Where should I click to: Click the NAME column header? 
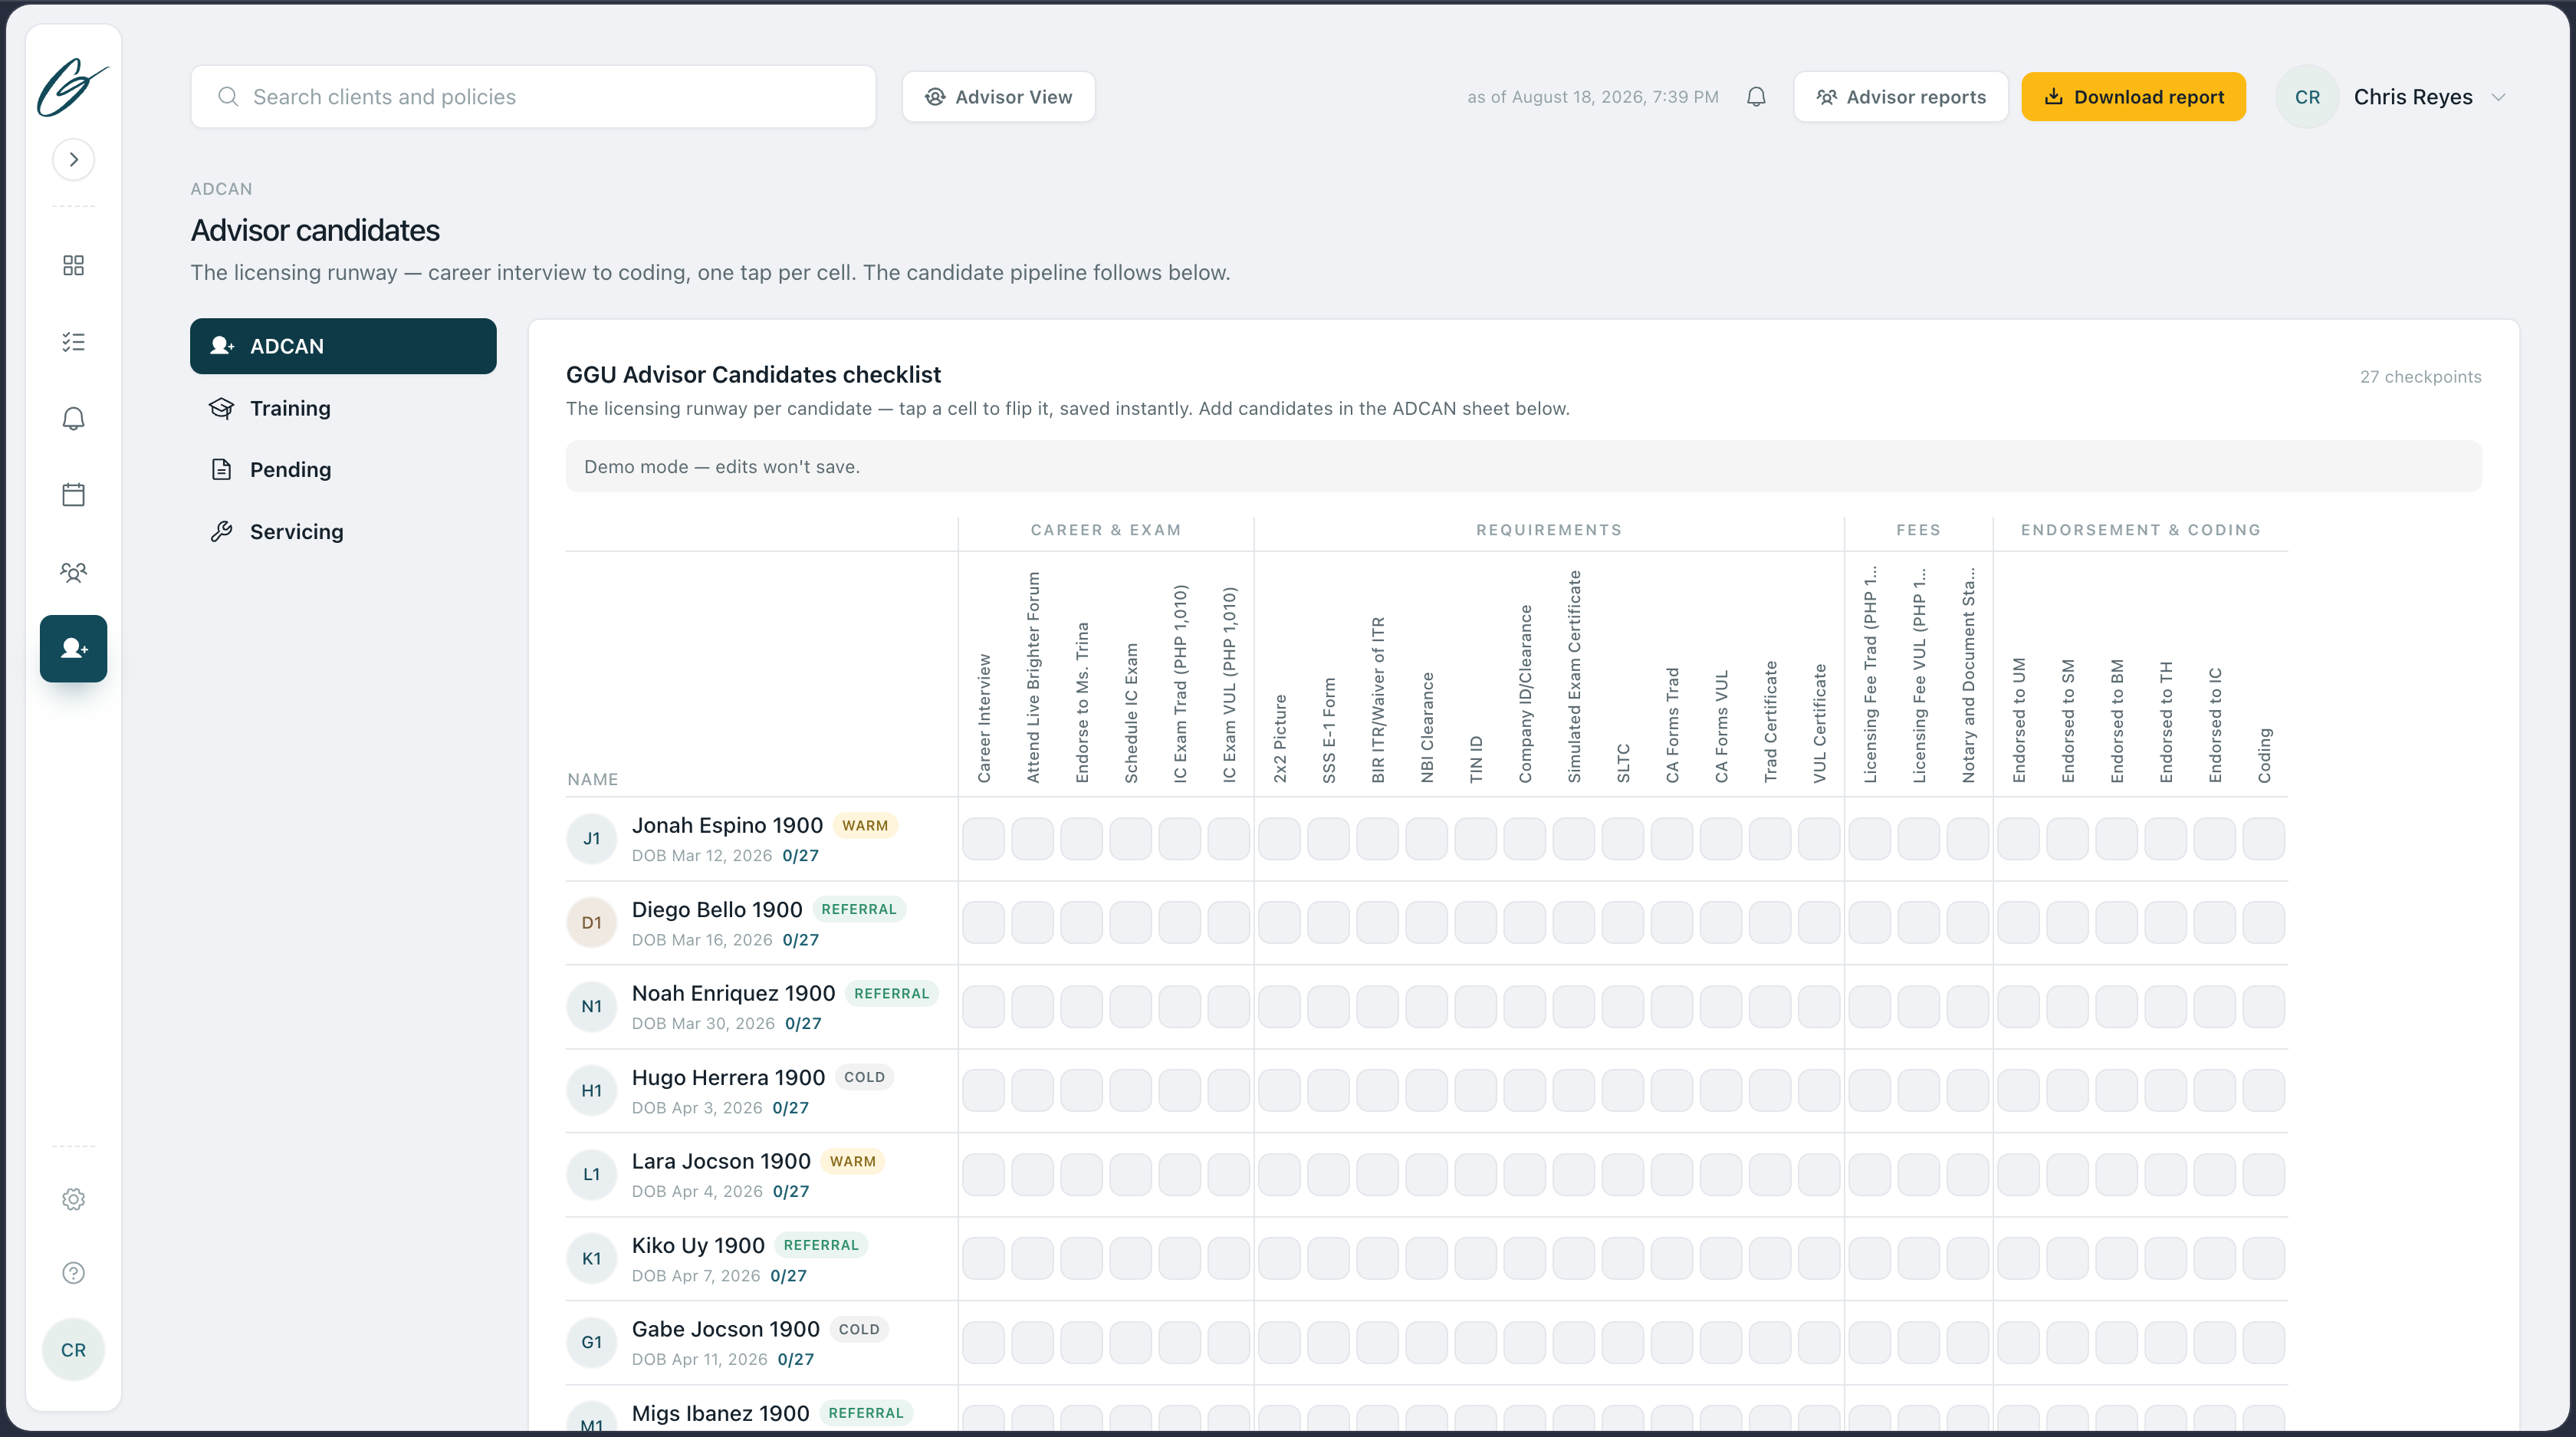593,779
